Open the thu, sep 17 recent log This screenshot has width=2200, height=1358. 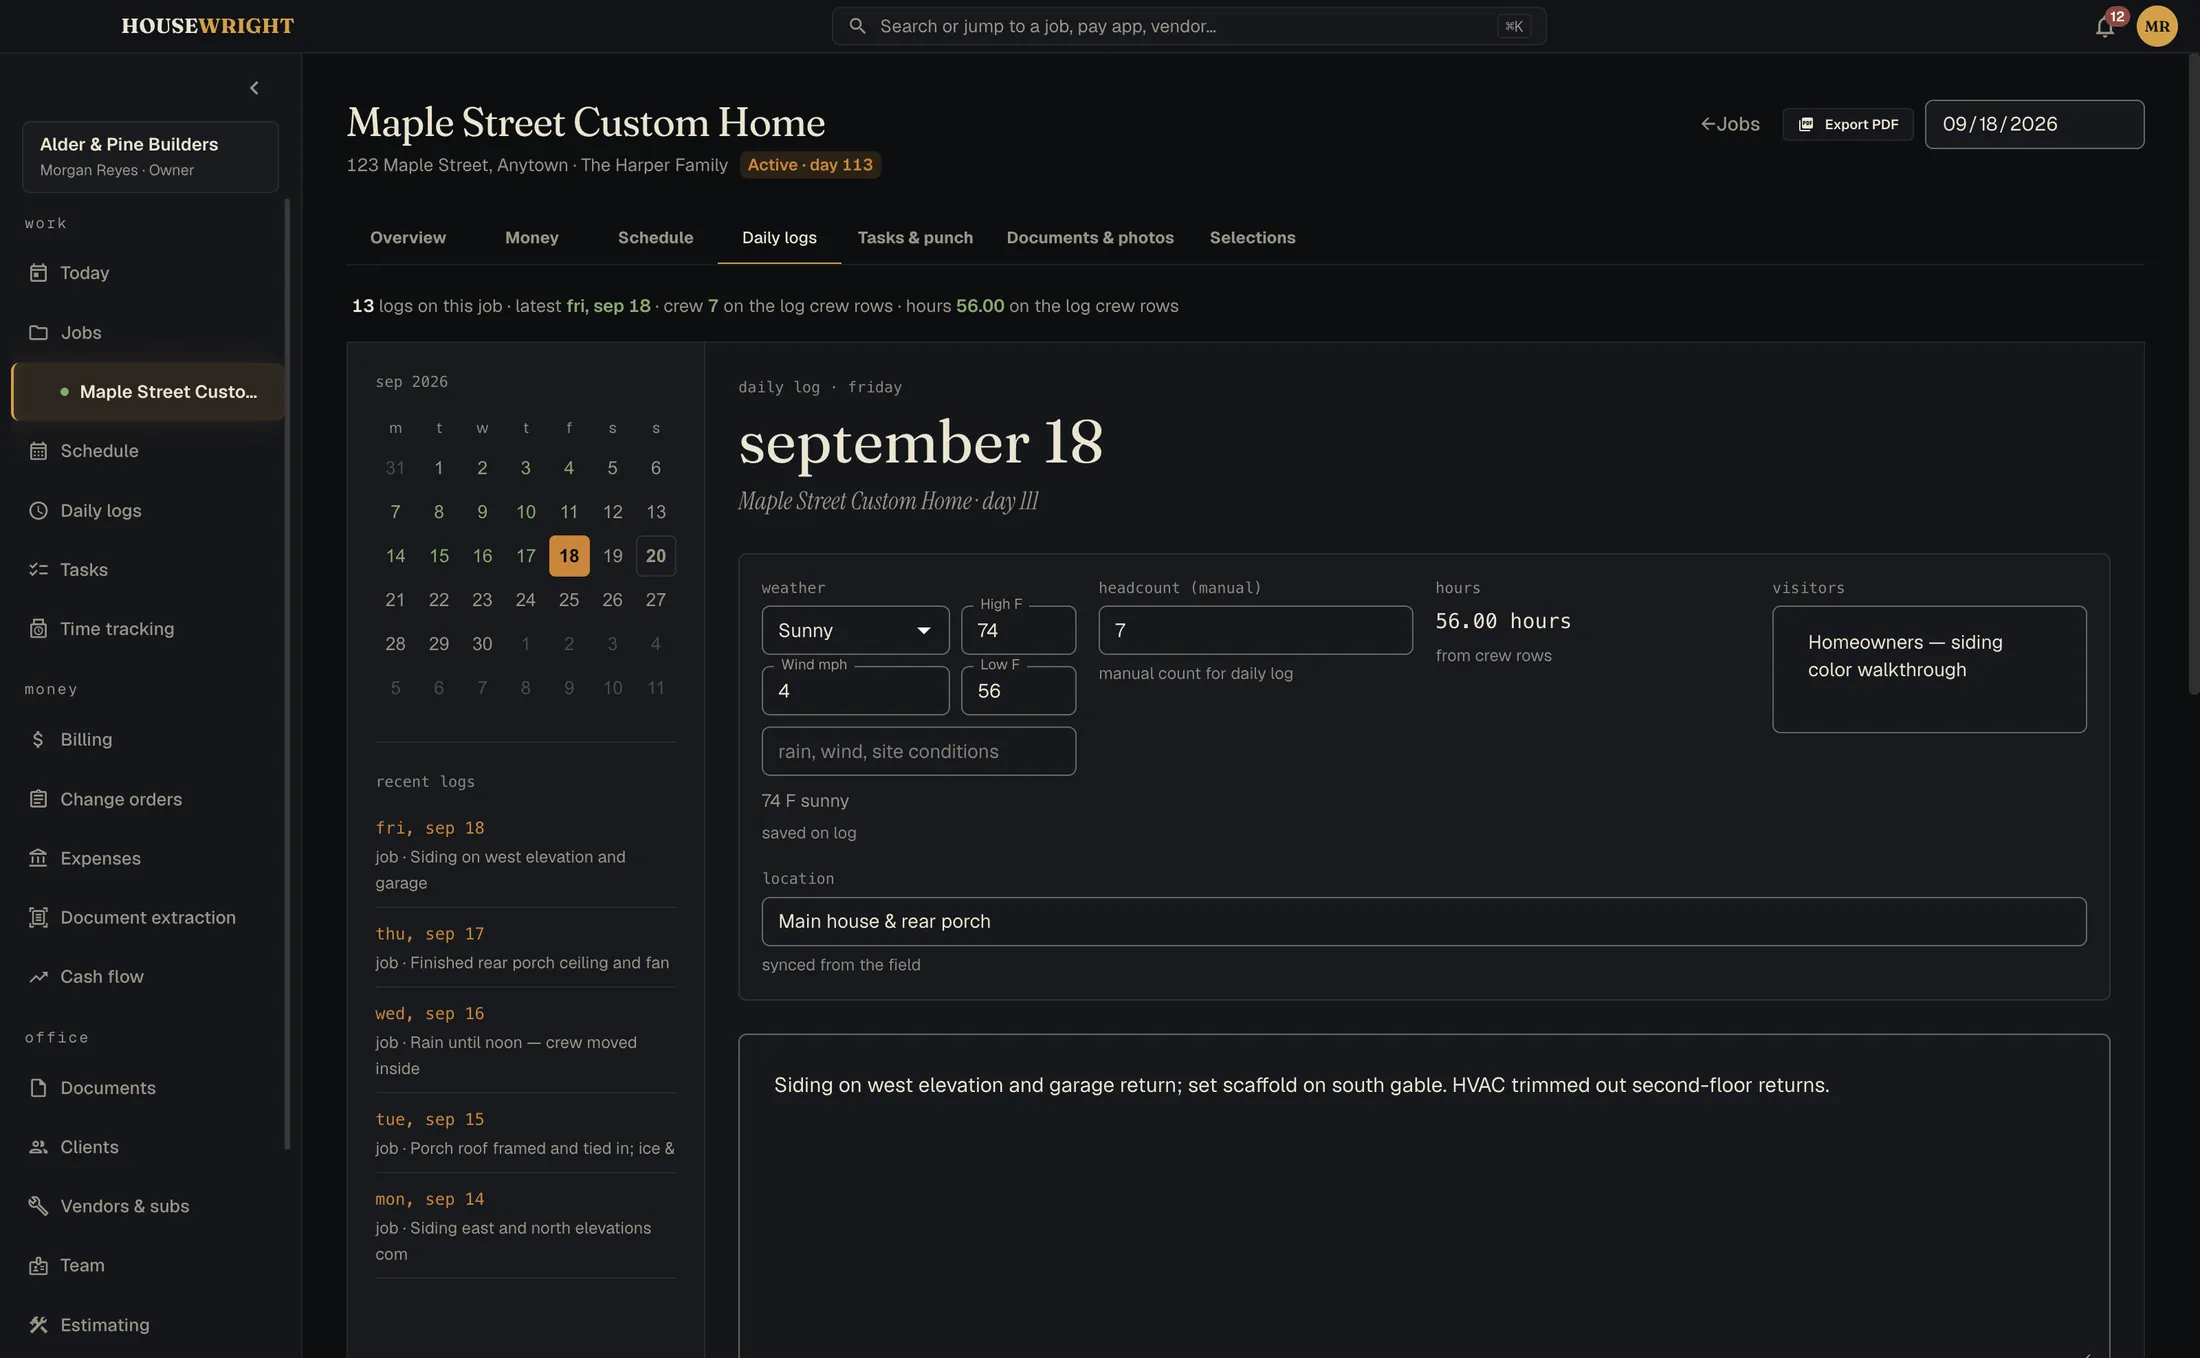pos(525,947)
